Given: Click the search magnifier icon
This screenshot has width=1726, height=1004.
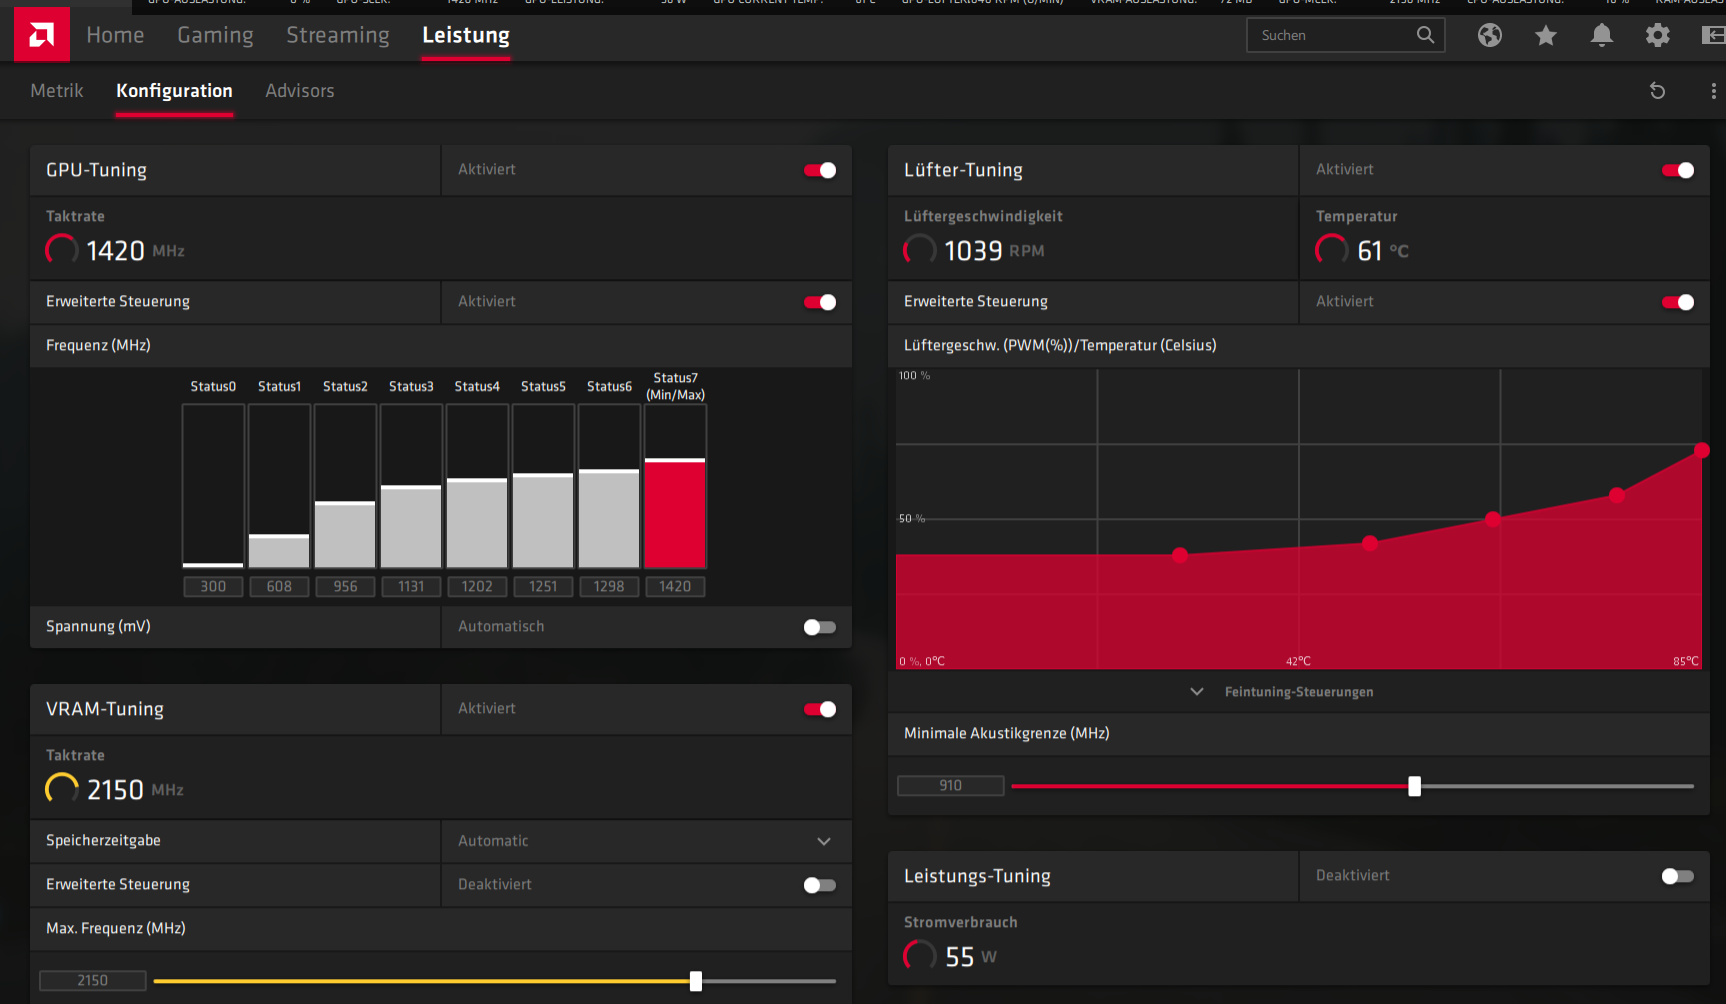Looking at the screenshot, I should pyautogui.click(x=1425, y=35).
